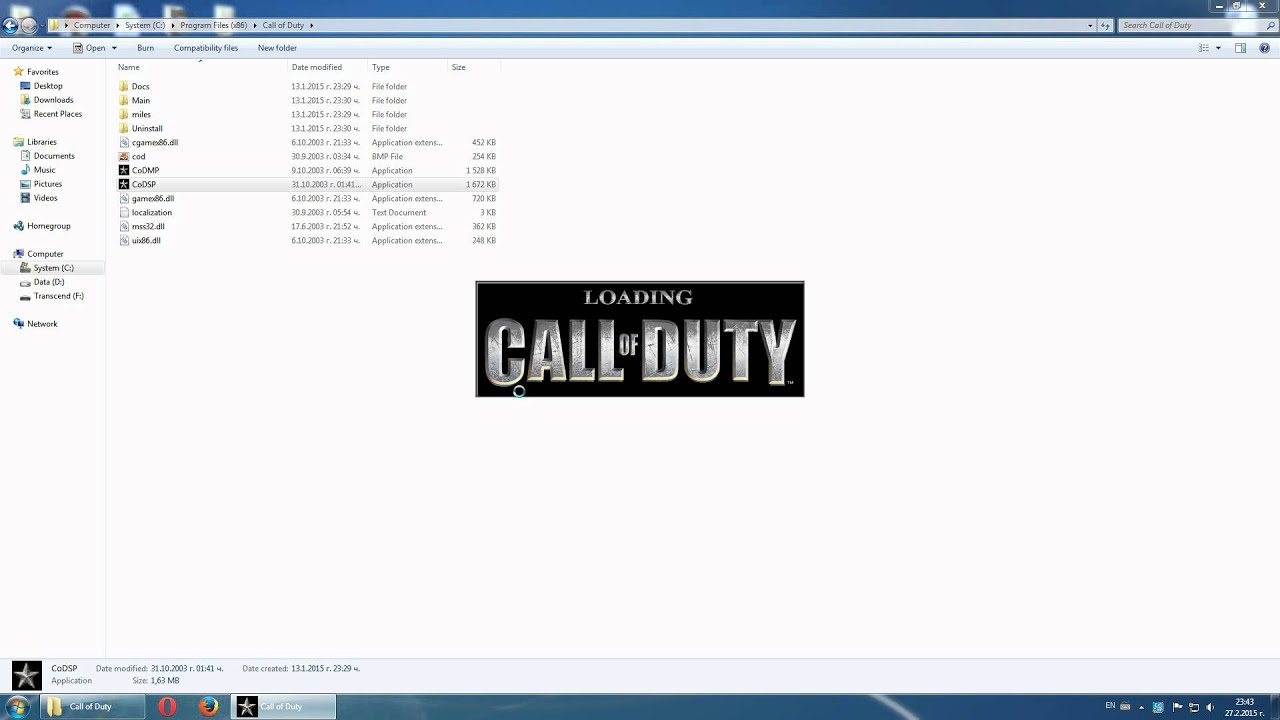Viewport: 1280px width, 720px height.
Task: Expand the arrow after Program Files (x86)
Action: point(255,25)
